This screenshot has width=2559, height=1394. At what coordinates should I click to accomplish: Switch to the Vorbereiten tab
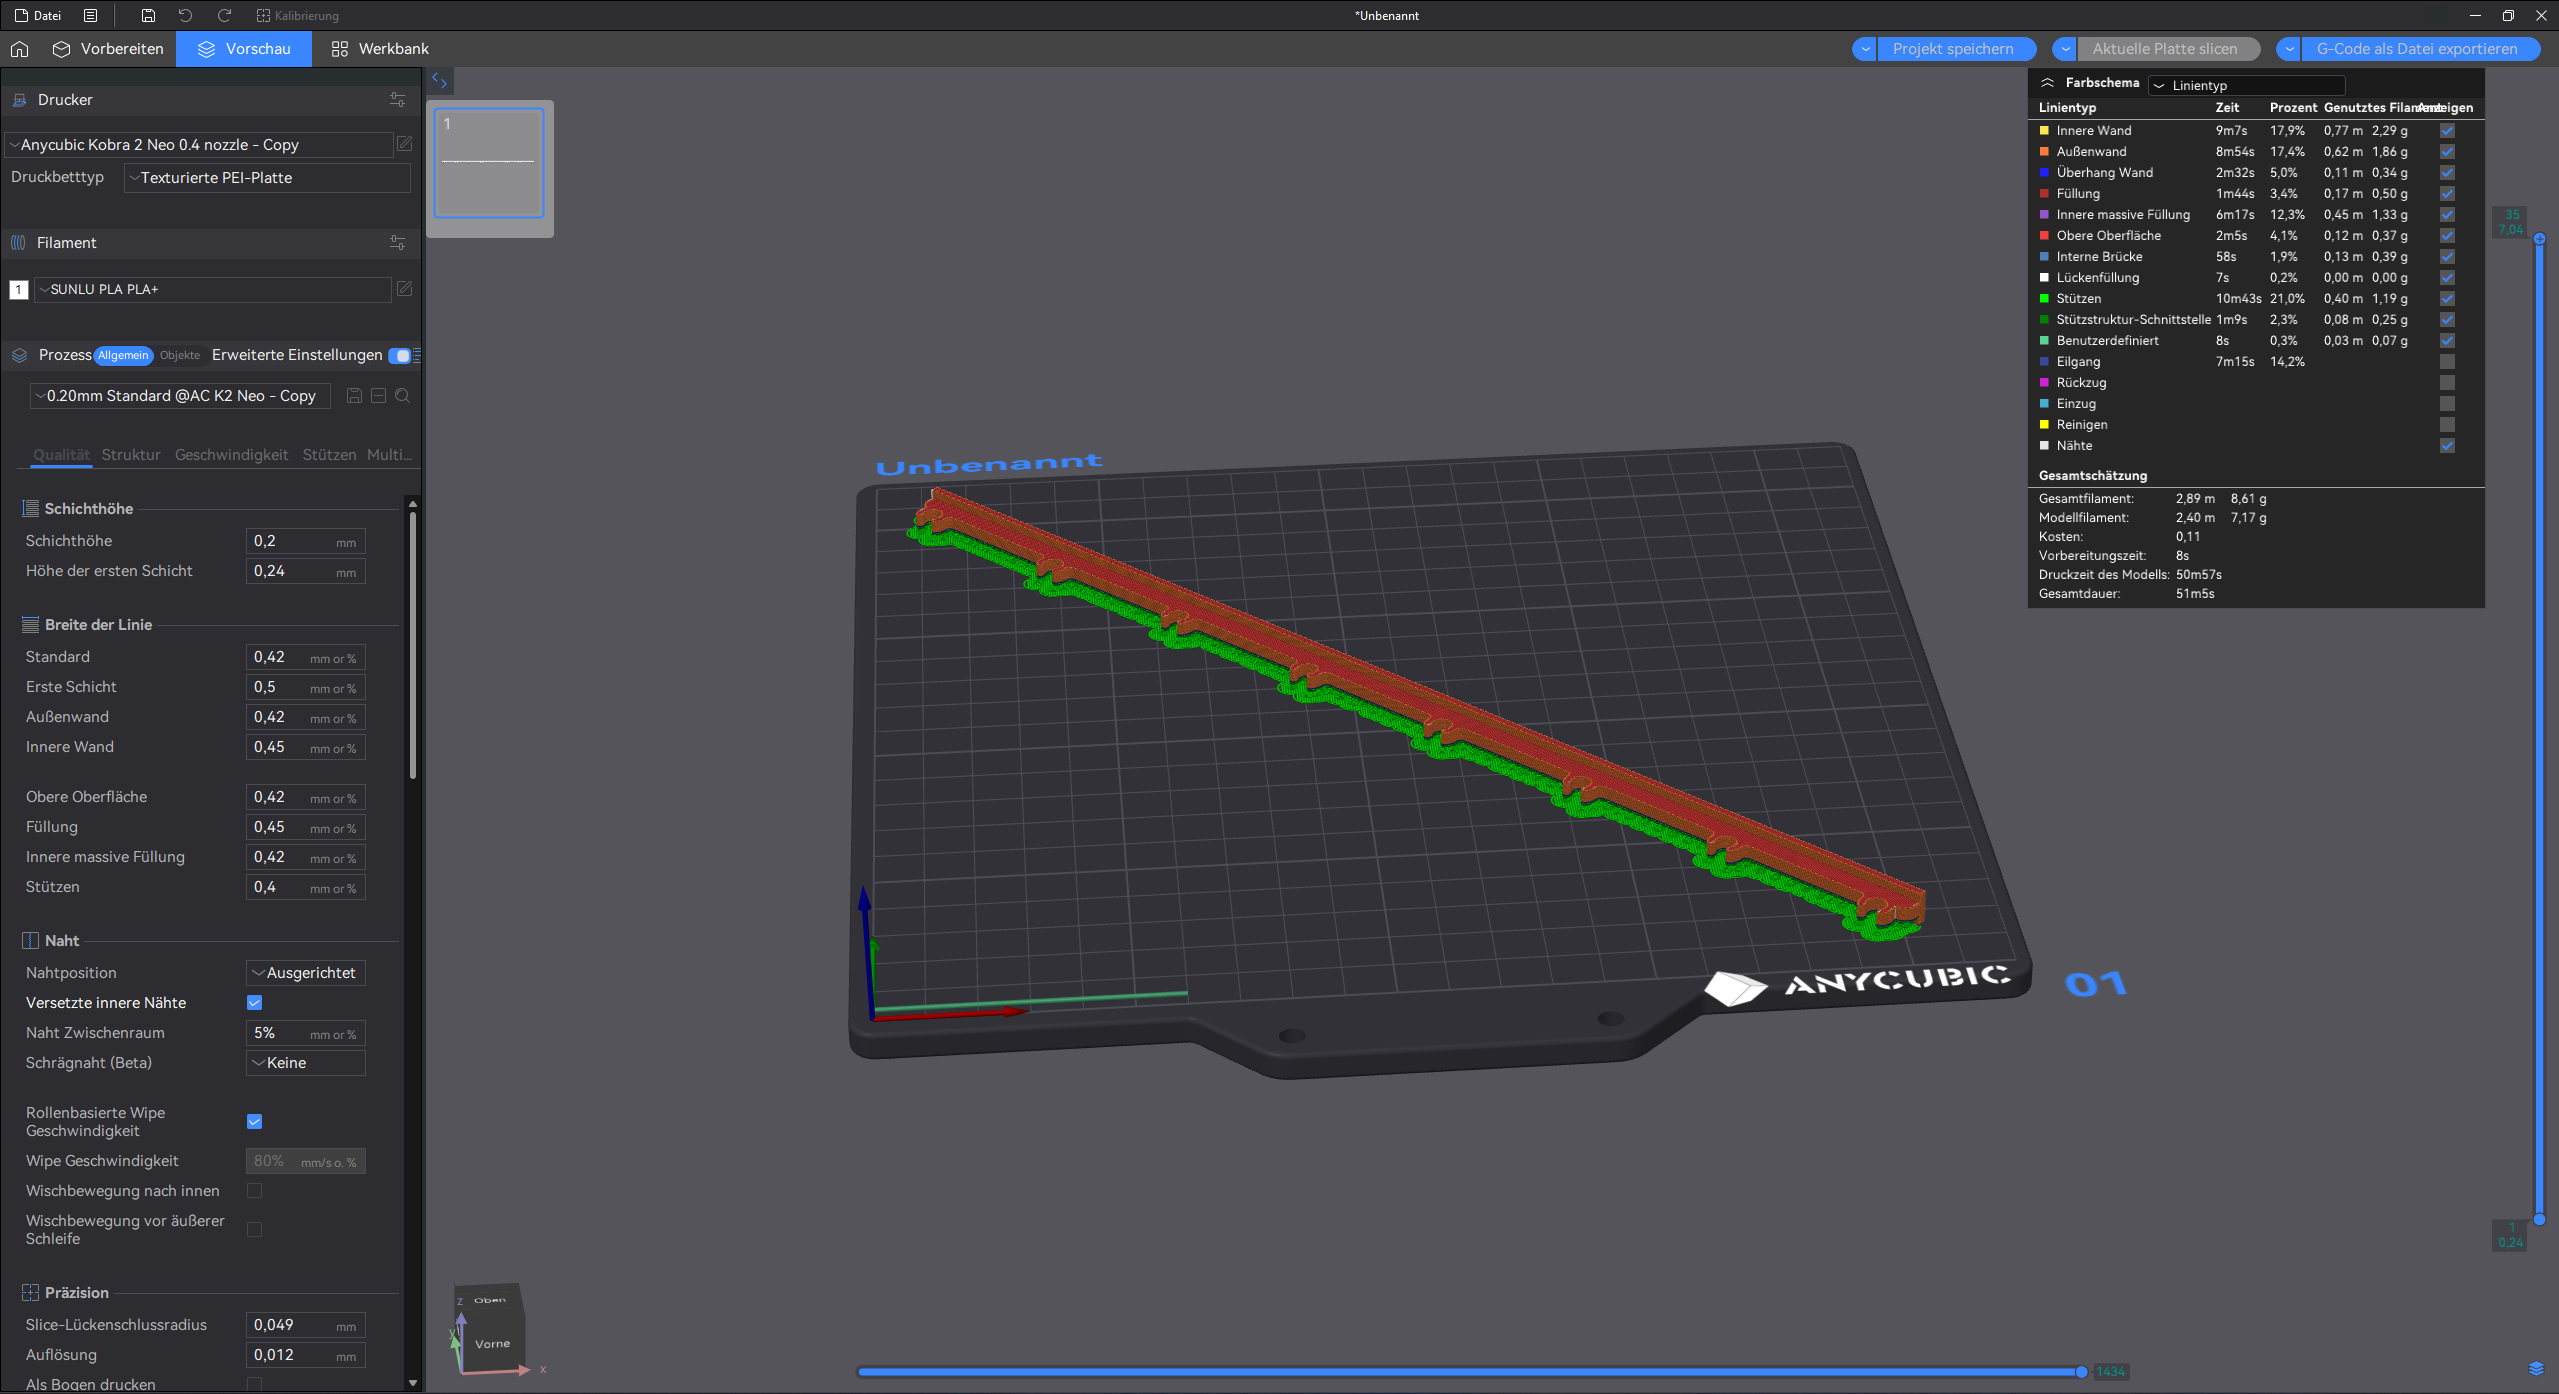pyautogui.click(x=108, y=49)
